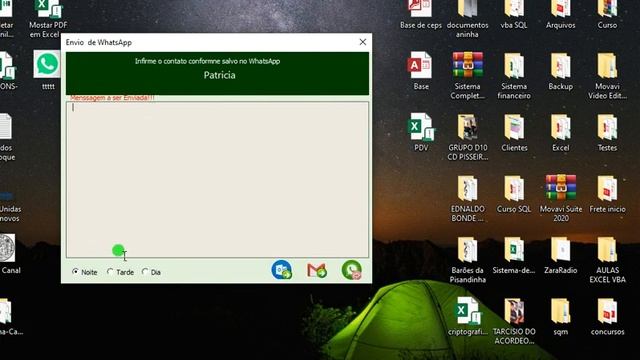Image resolution: width=640 pixels, height=360 pixels.
Task: Open the Curso folder
Action: pyautogui.click(x=607, y=15)
